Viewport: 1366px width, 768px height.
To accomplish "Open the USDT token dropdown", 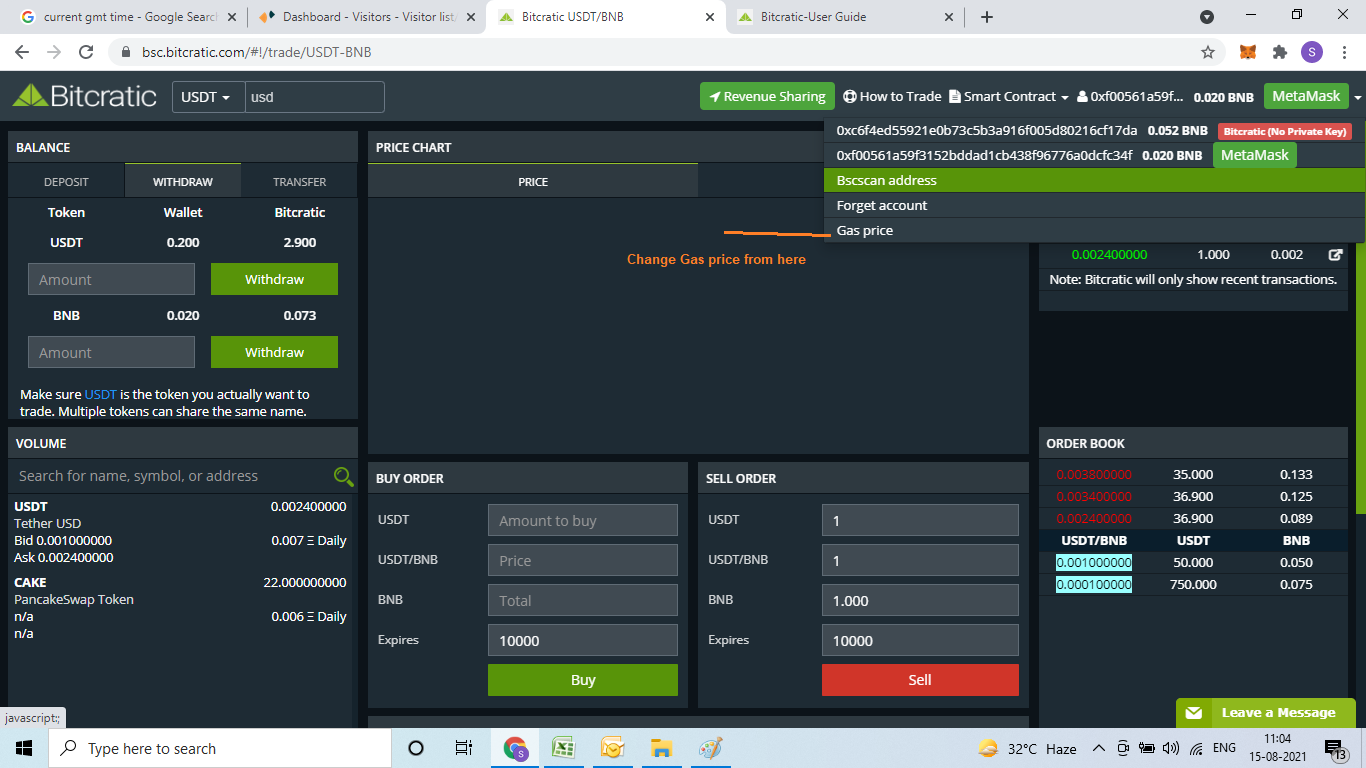I will pos(206,97).
